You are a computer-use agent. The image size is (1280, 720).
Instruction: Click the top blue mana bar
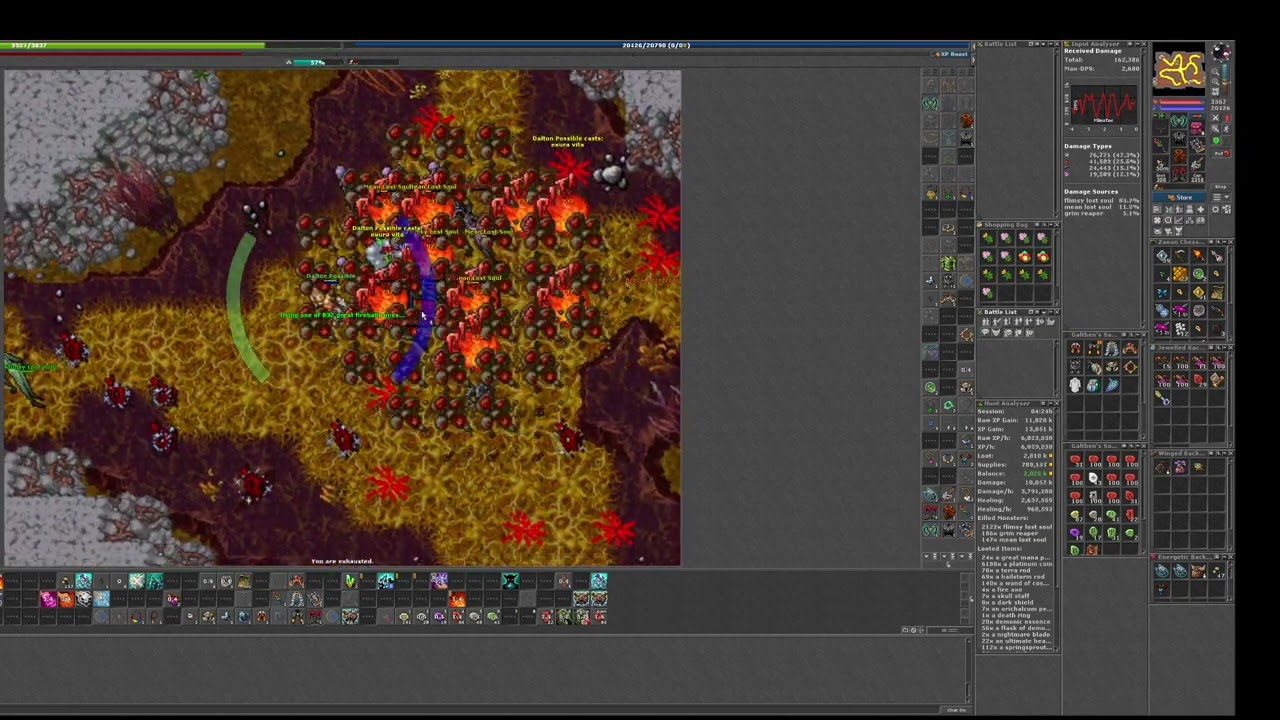[x=657, y=45]
